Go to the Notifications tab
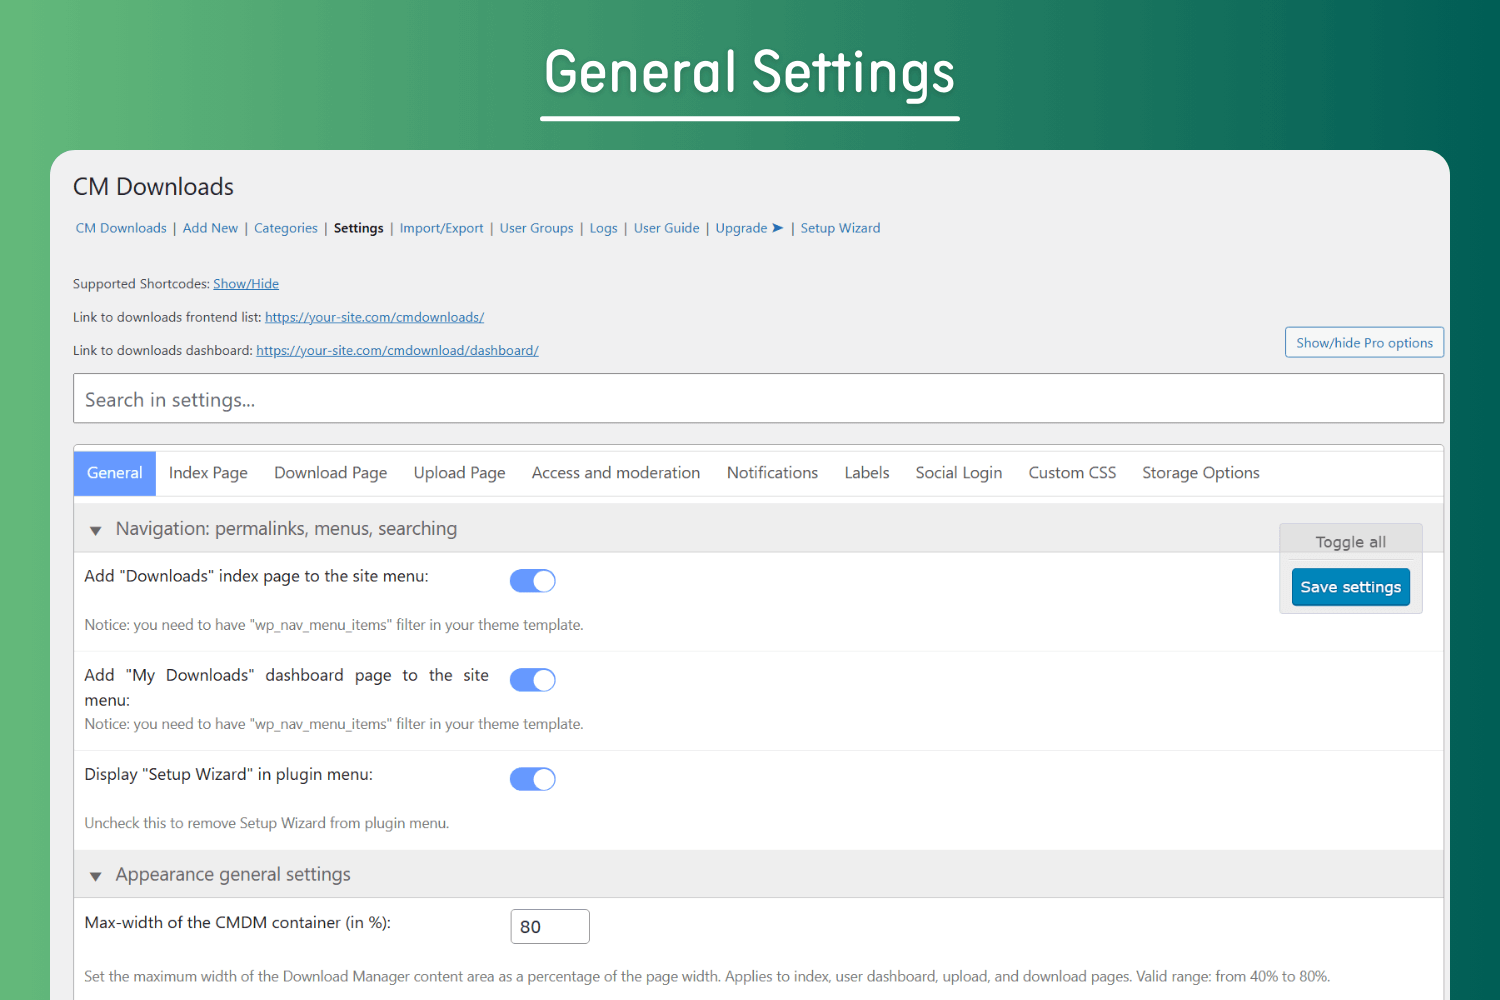 click(x=772, y=473)
